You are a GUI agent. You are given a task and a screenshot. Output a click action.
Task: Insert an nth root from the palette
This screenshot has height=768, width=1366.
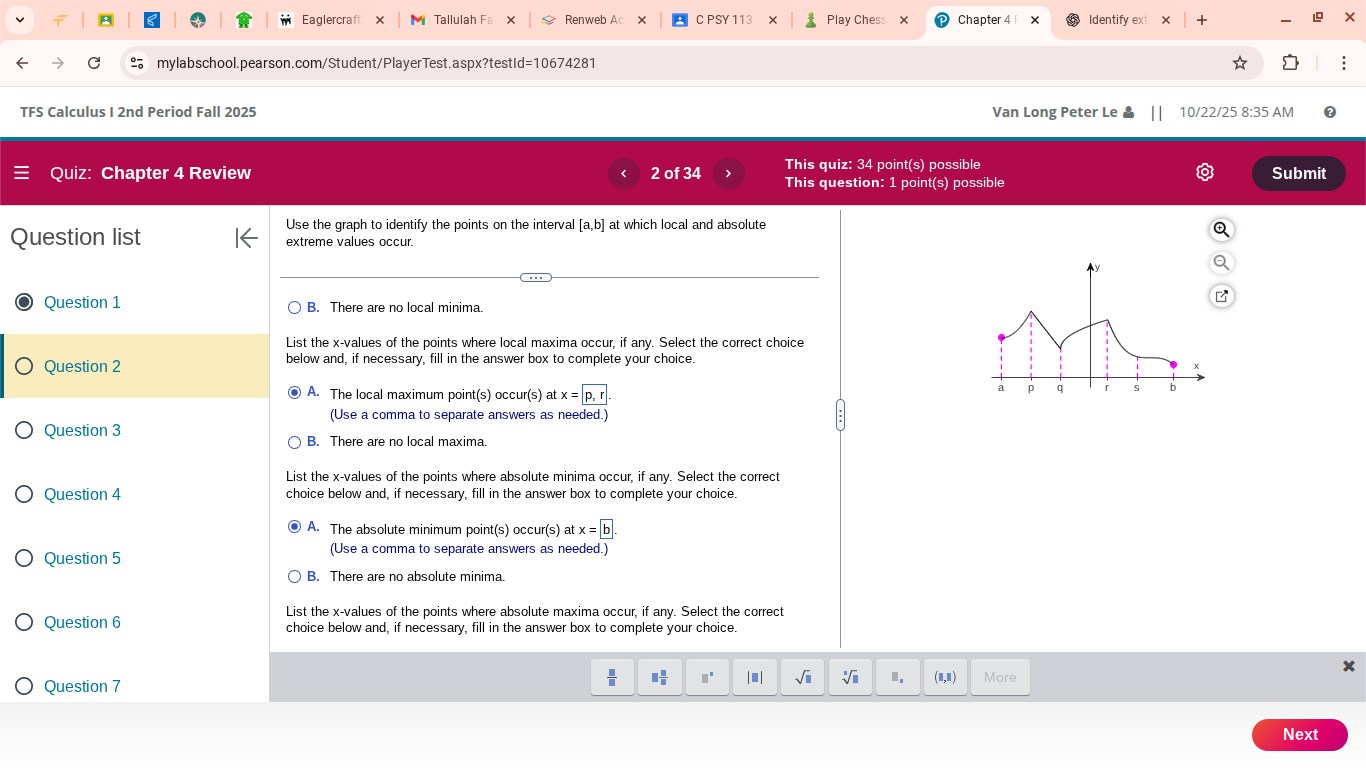pyautogui.click(x=850, y=677)
